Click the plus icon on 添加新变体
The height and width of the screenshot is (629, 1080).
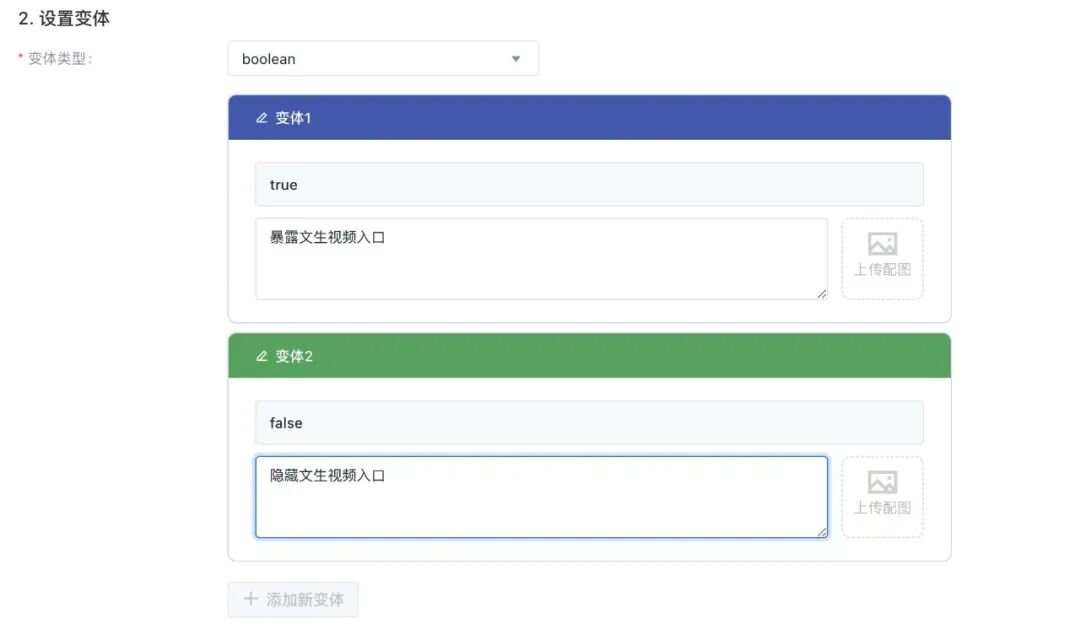251,599
